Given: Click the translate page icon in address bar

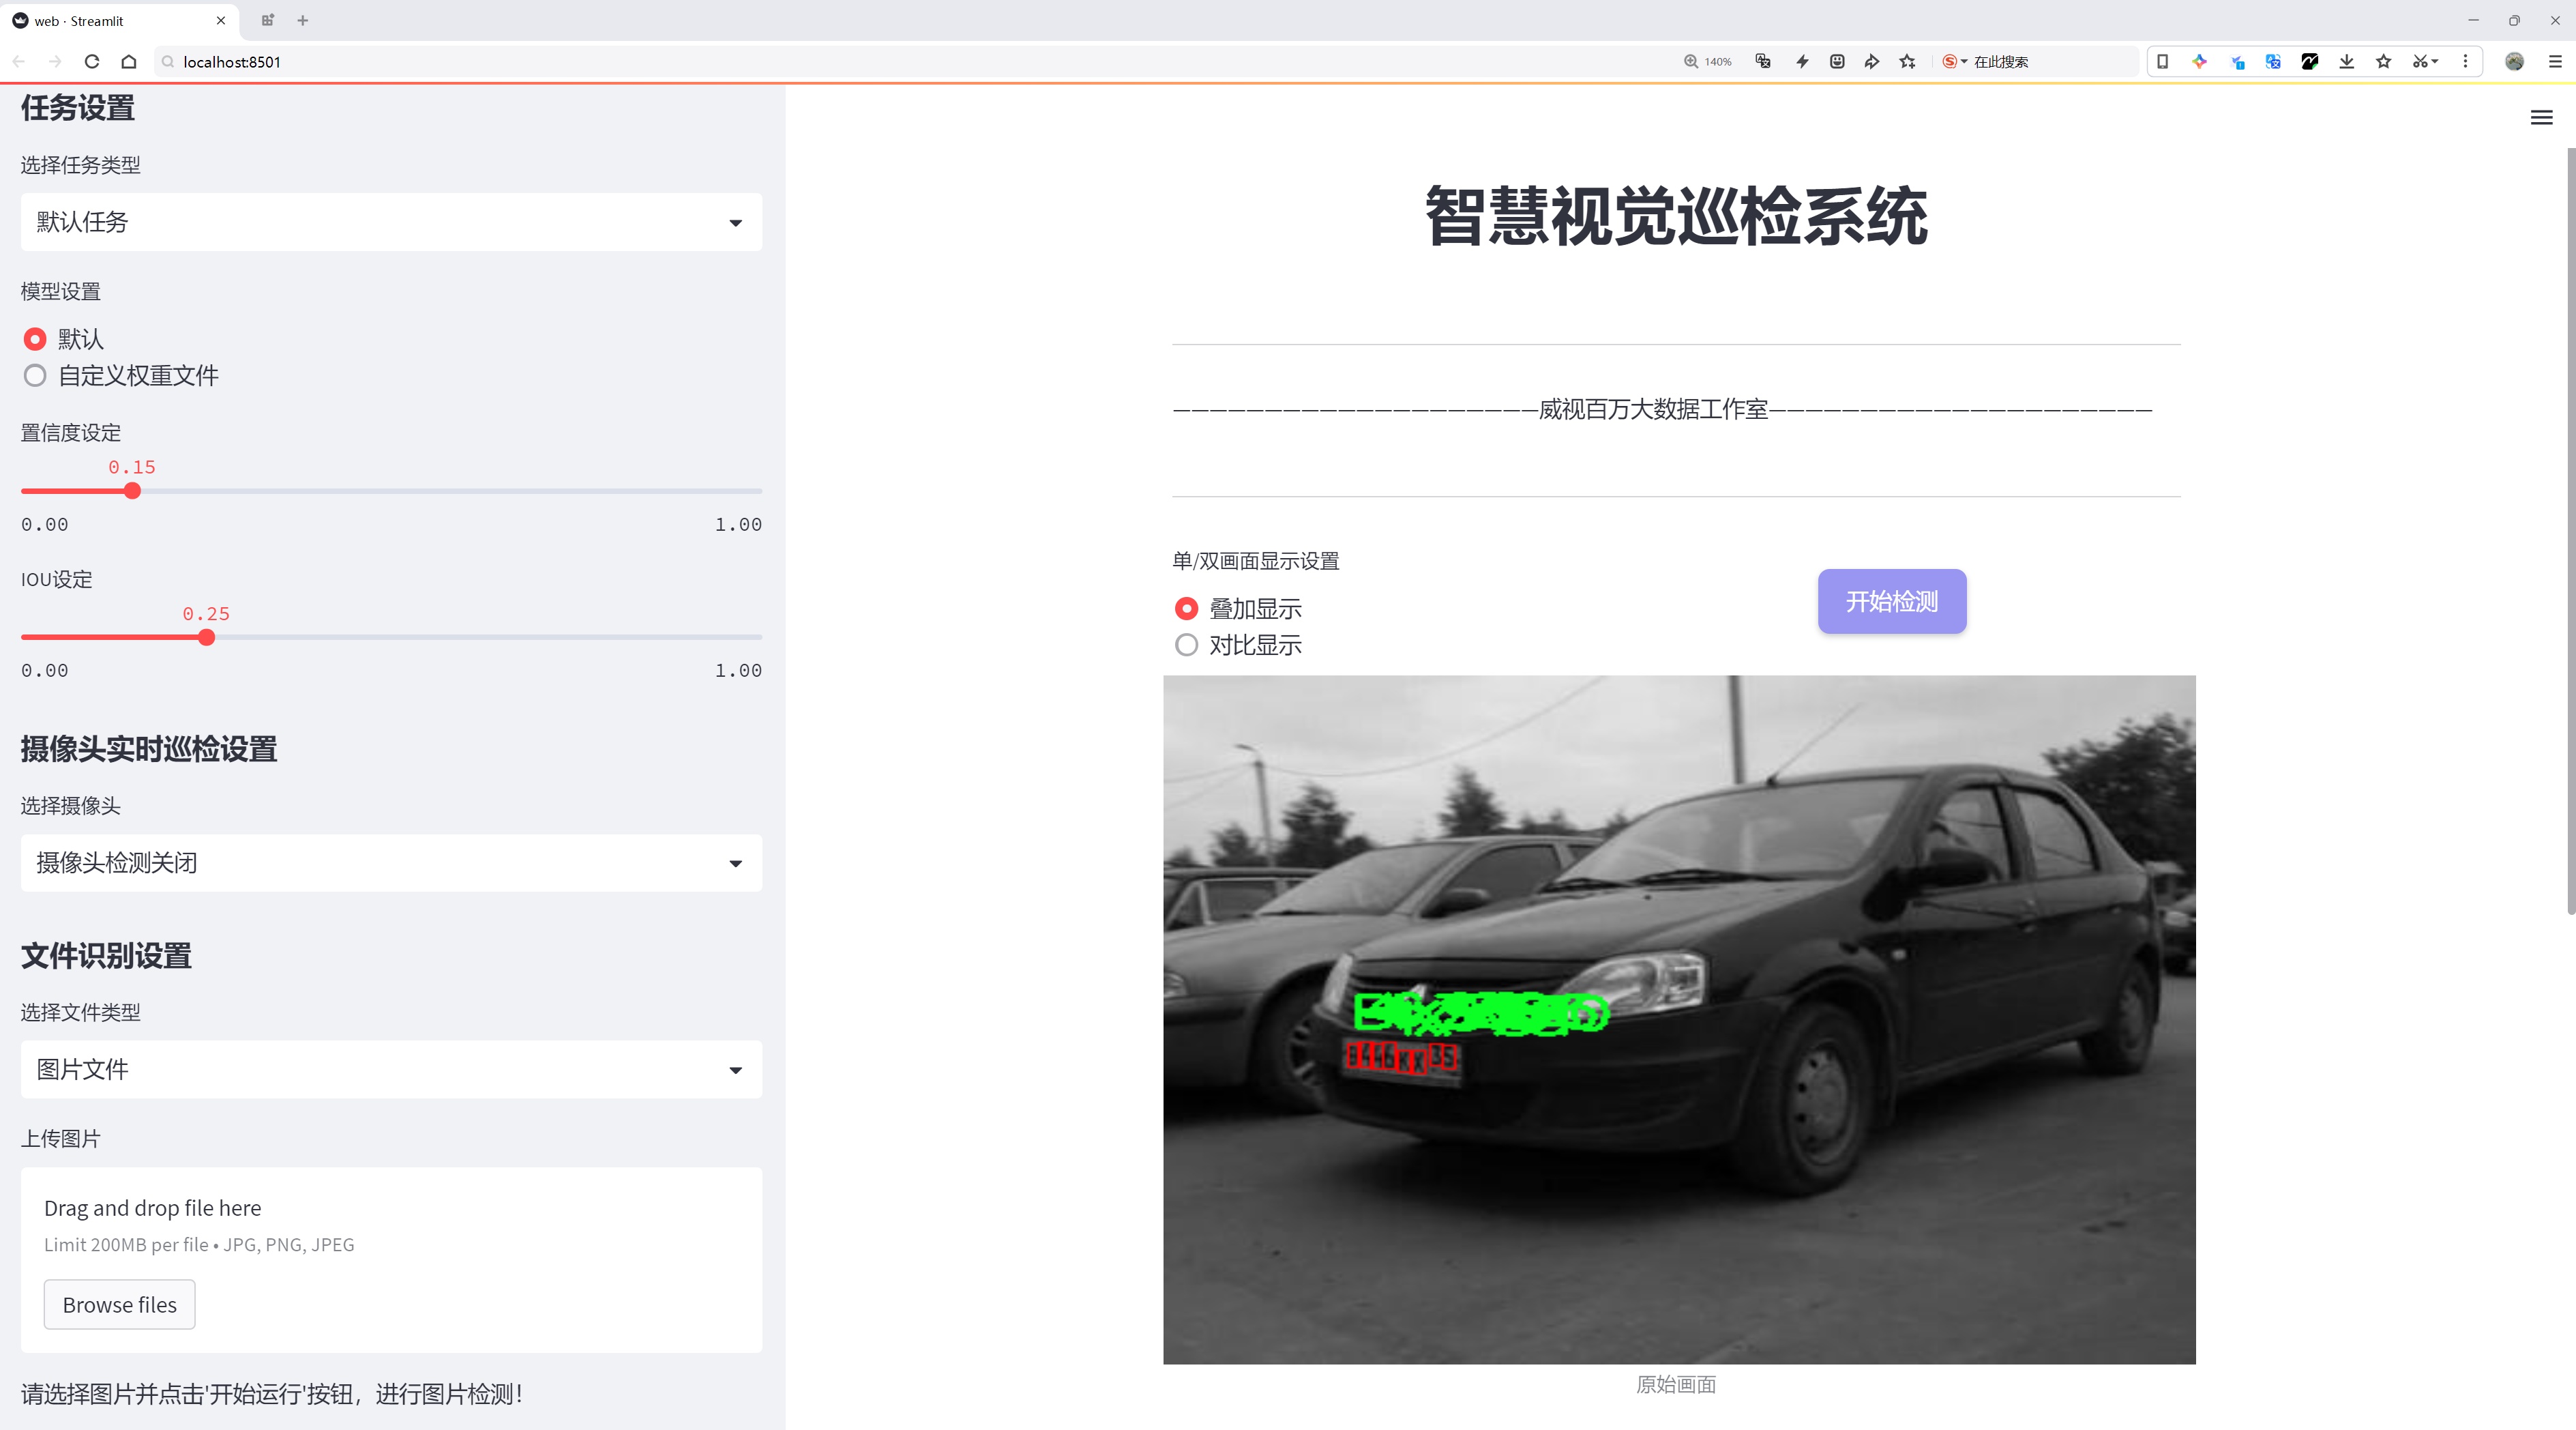Looking at the screenshot, I should pos(1763,62).
